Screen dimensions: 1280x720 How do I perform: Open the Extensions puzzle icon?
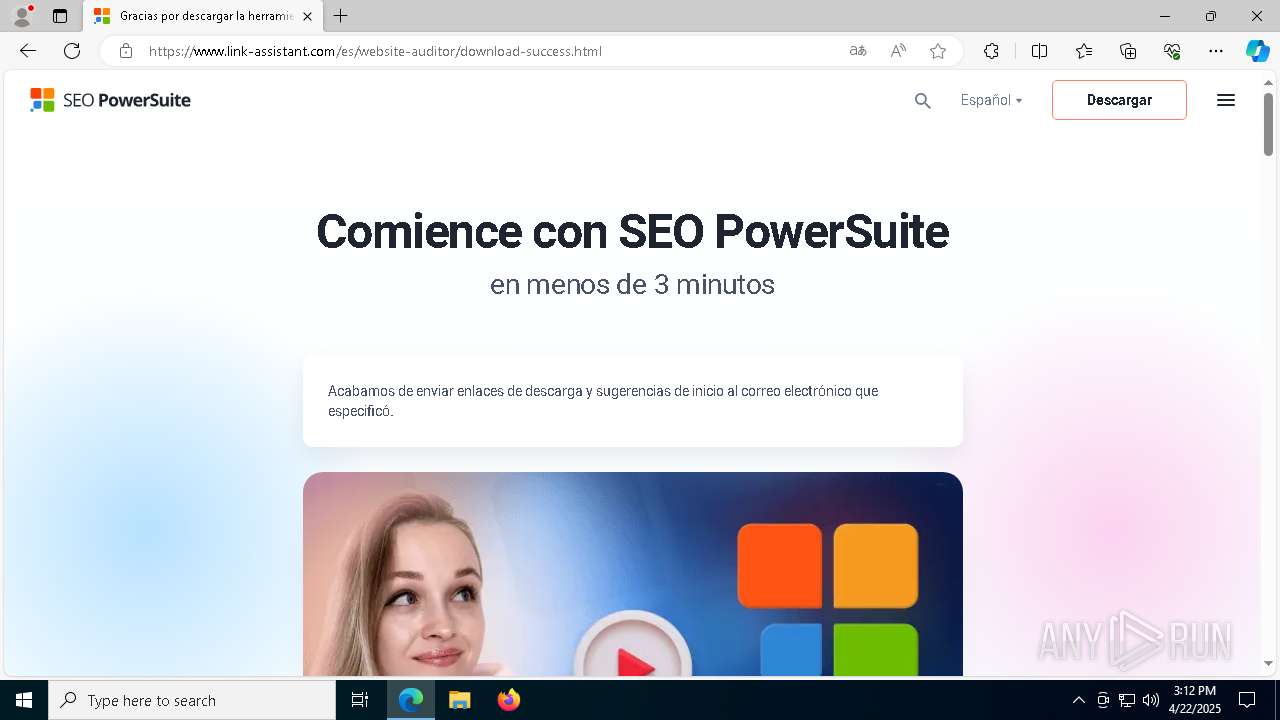991,51
